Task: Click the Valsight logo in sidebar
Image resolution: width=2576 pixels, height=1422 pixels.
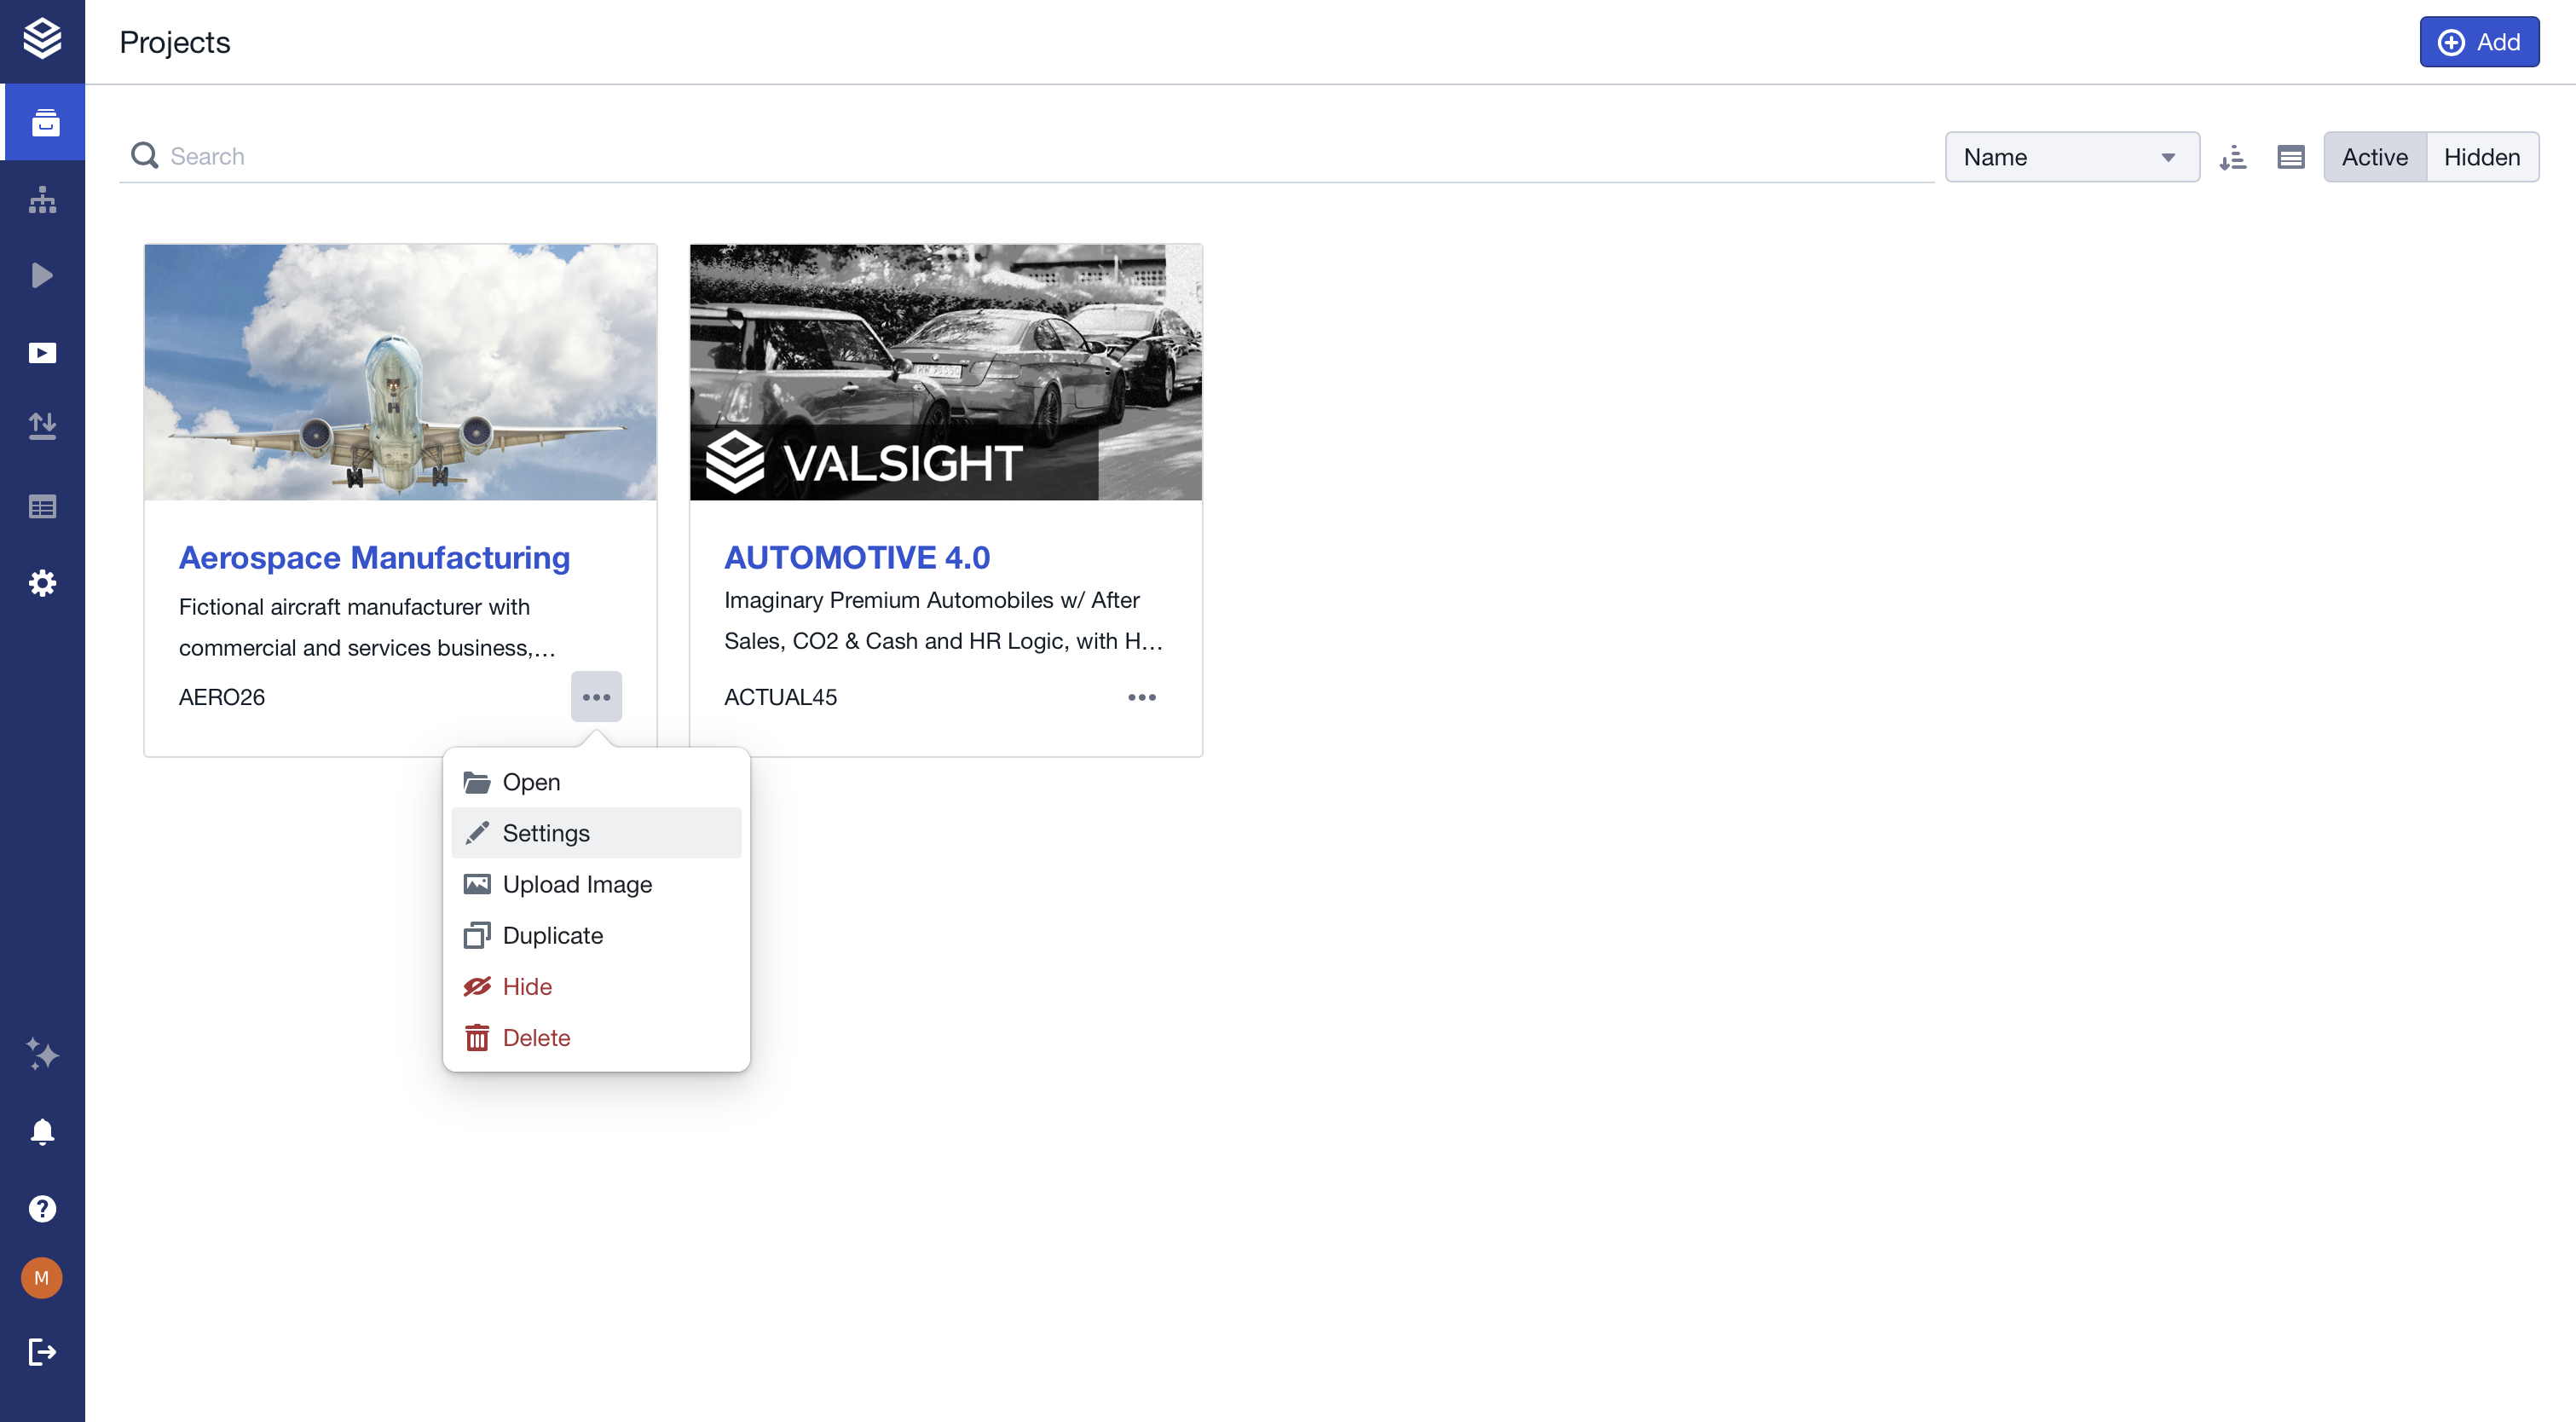Action: tap(42, 40)
